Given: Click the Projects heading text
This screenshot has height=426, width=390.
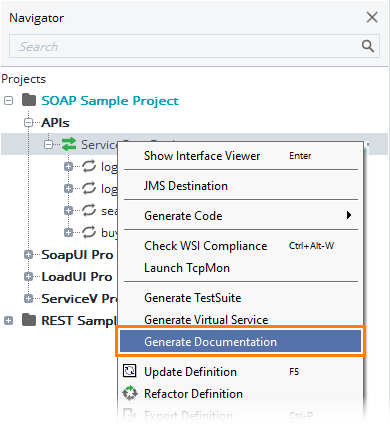Looking at the screenshot, I should pyautogui.click(x=24, y=79).
